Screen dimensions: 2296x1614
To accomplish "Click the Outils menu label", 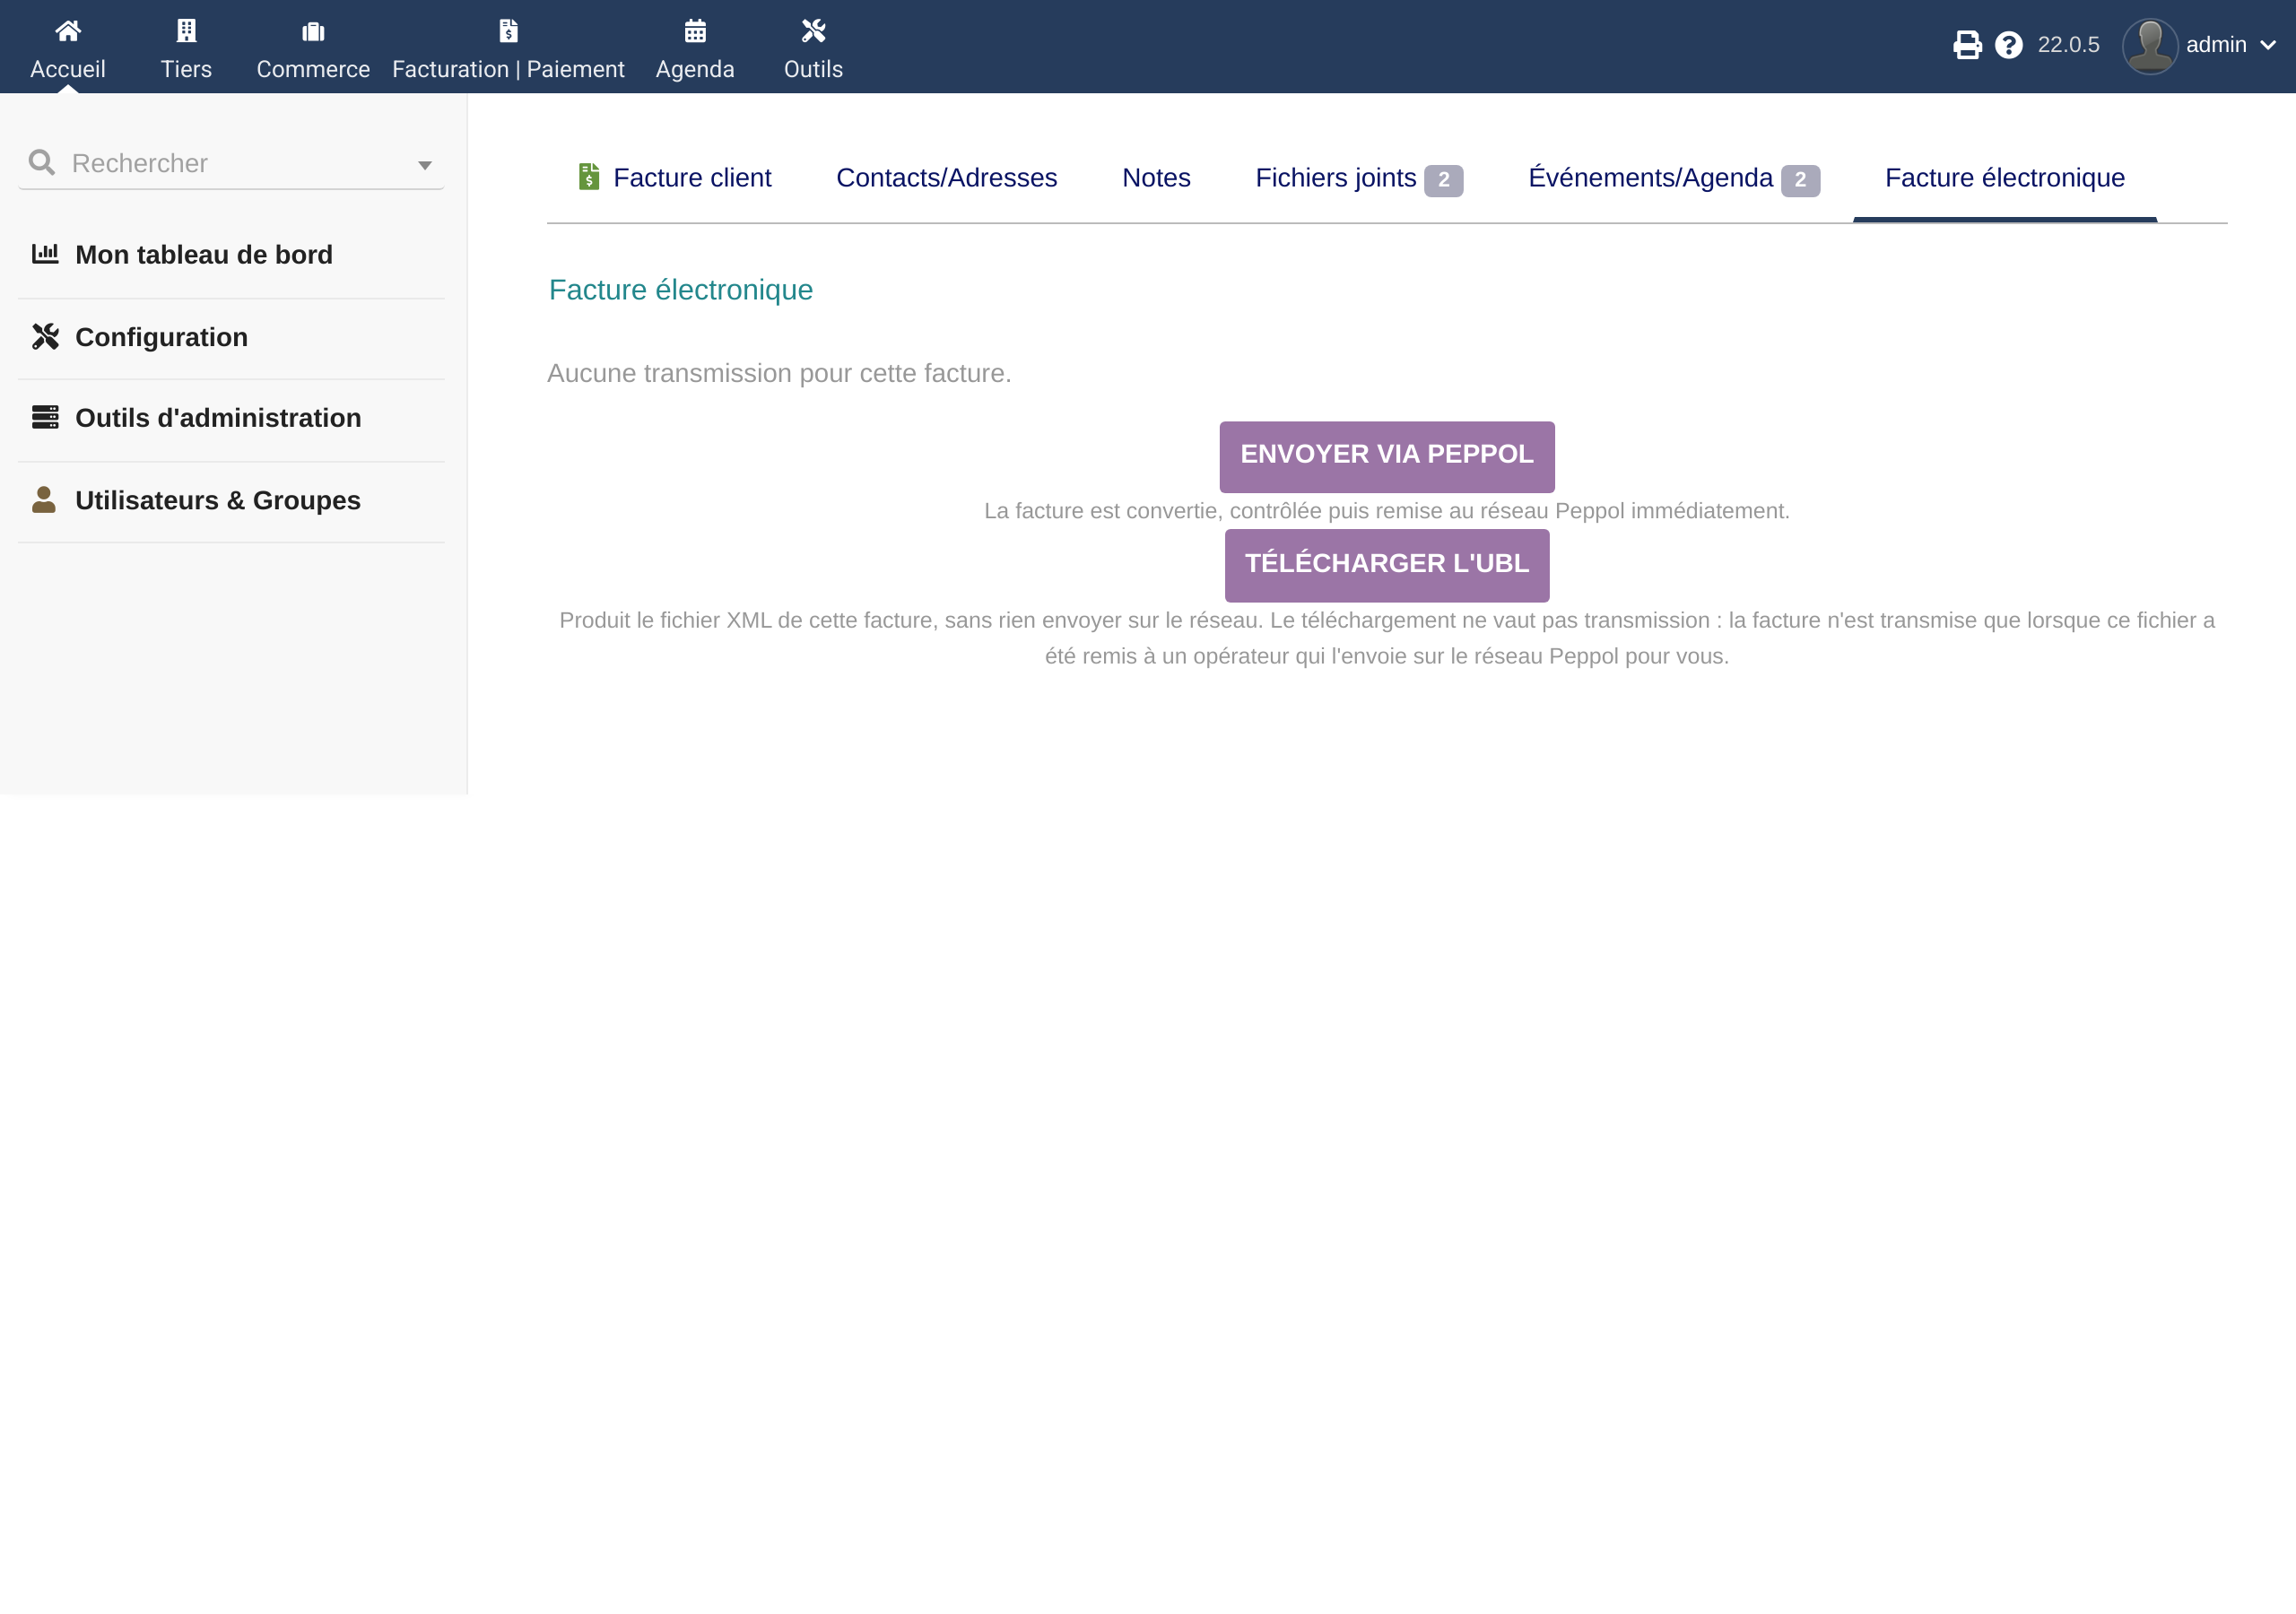I will pyautogui.click(x=813, y=69).
